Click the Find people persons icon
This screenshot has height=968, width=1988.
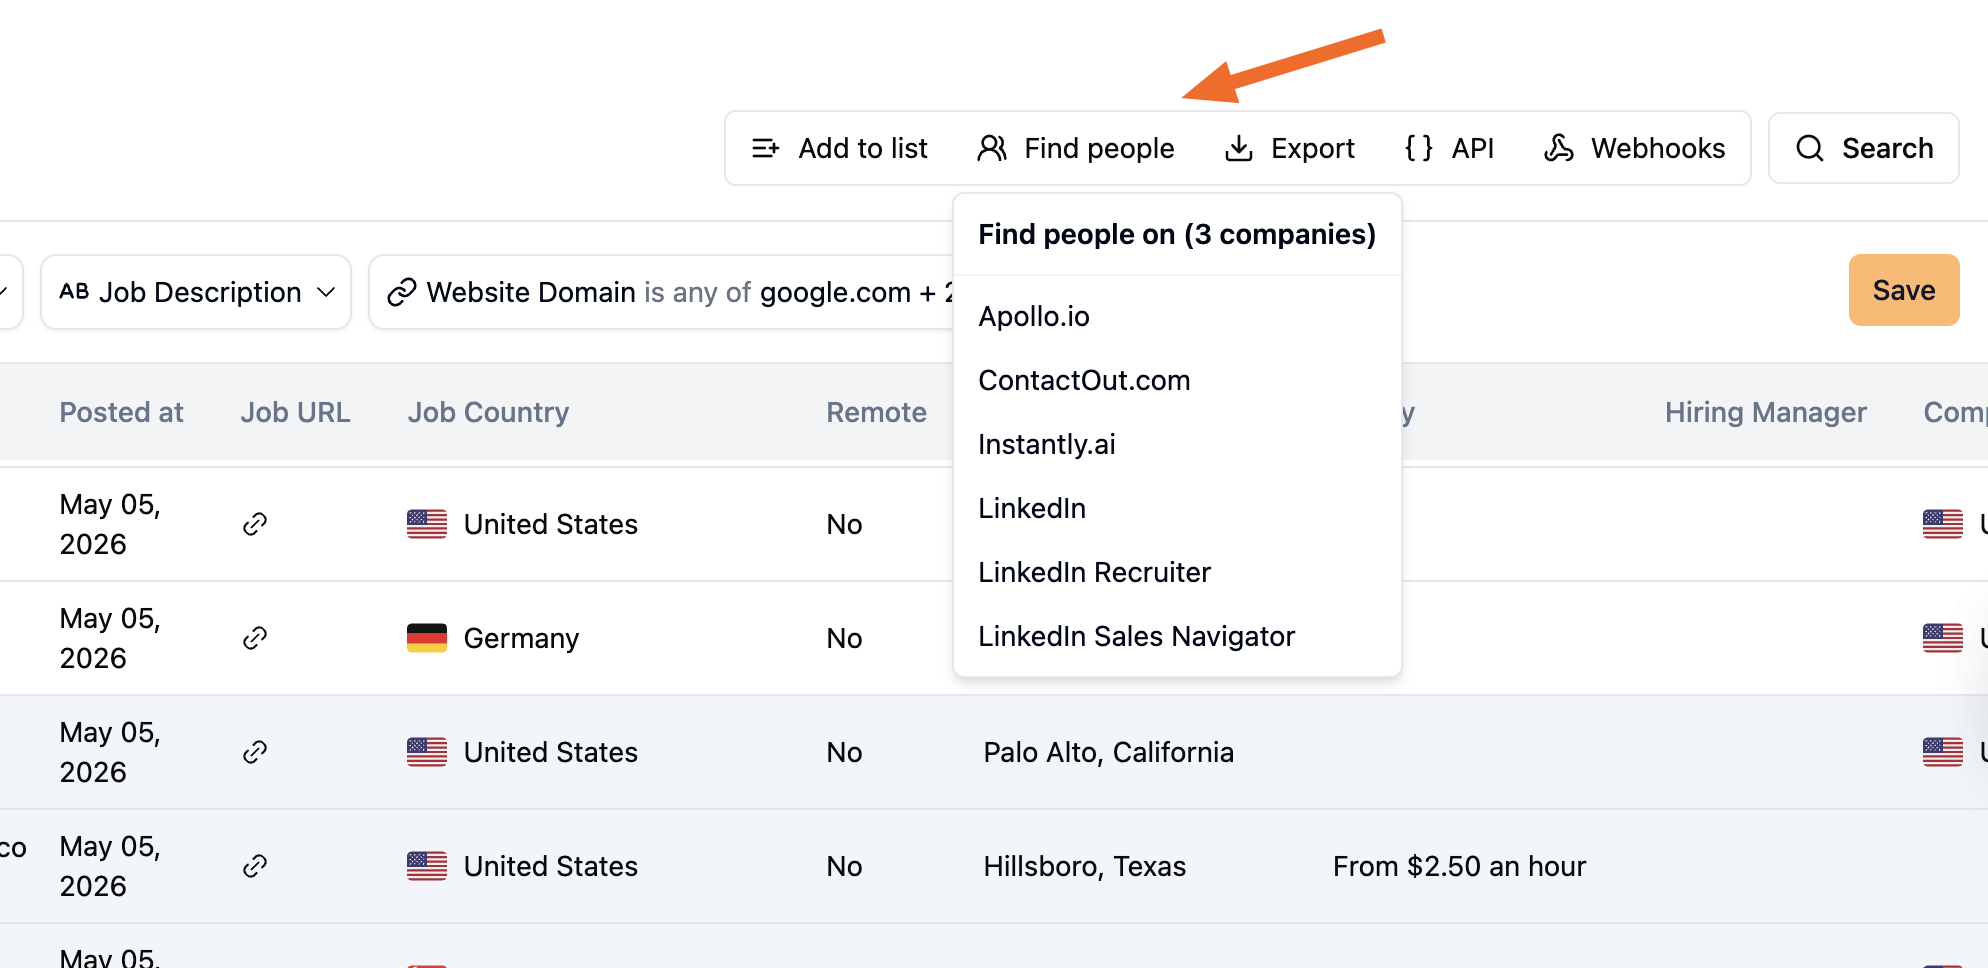(992, 148)
